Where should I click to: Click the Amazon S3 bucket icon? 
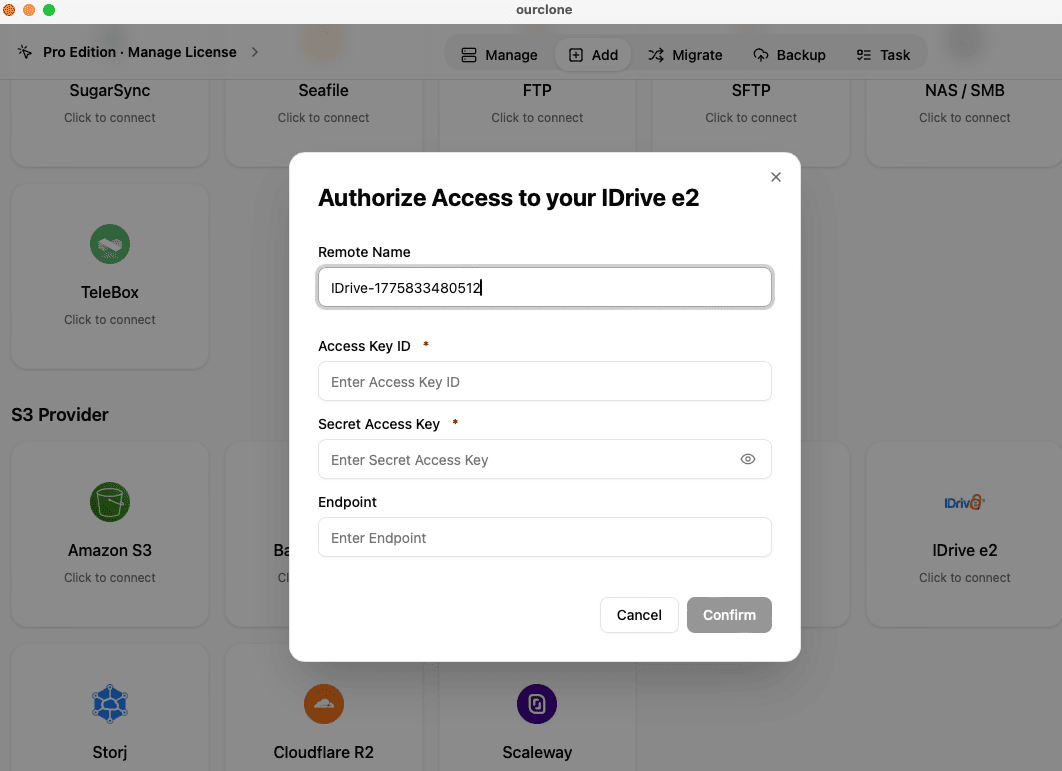tap(109, 502)
